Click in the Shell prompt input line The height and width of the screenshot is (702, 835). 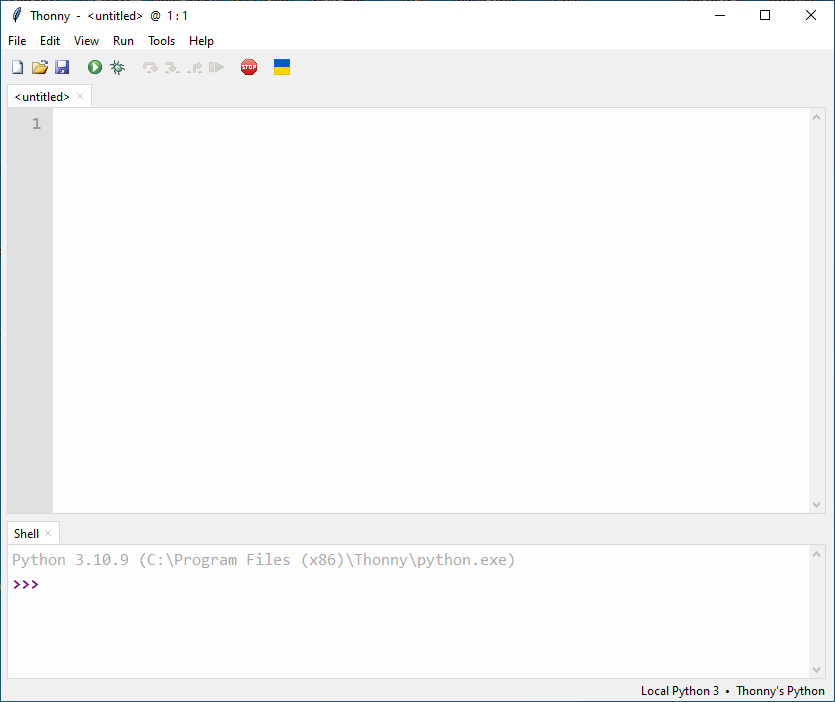(x=400, y=584)
